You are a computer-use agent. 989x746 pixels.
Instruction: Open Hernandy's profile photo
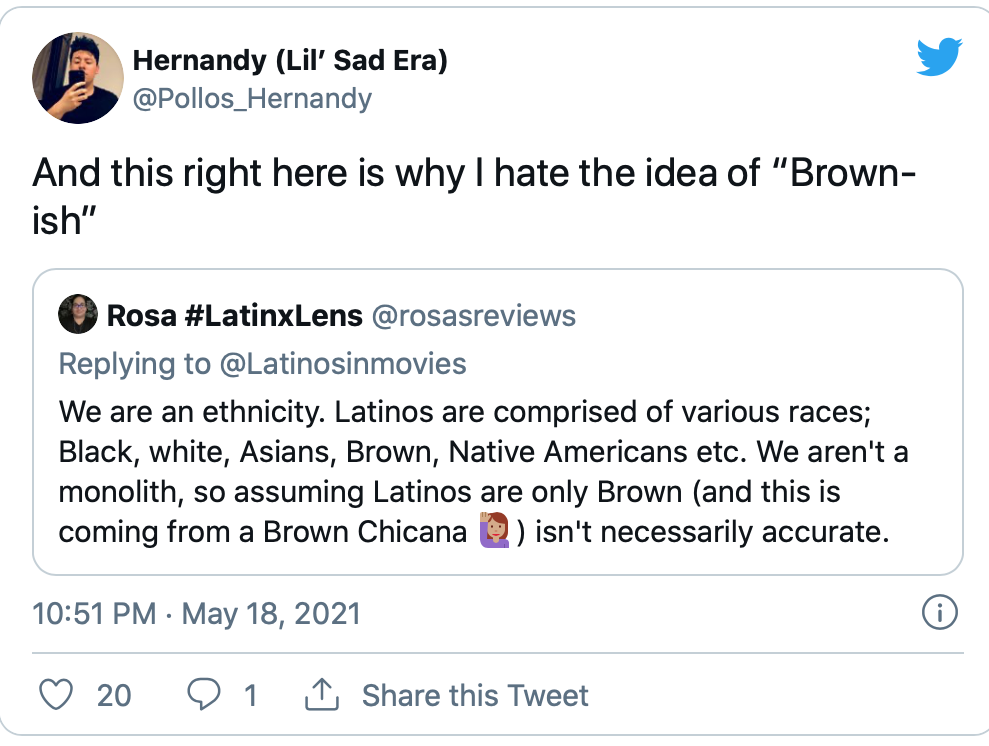[x=77, y=78]
